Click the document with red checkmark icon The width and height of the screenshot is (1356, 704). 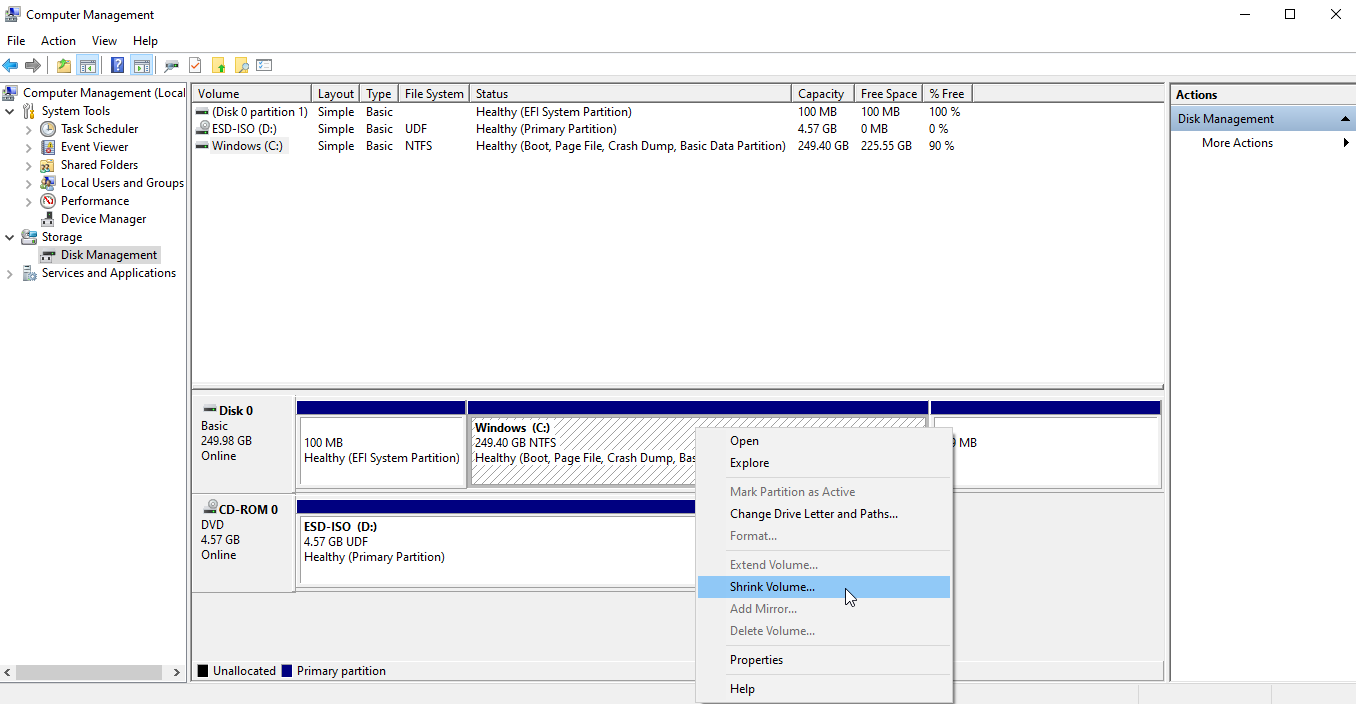pyautogui.click(x=195, y=66)
